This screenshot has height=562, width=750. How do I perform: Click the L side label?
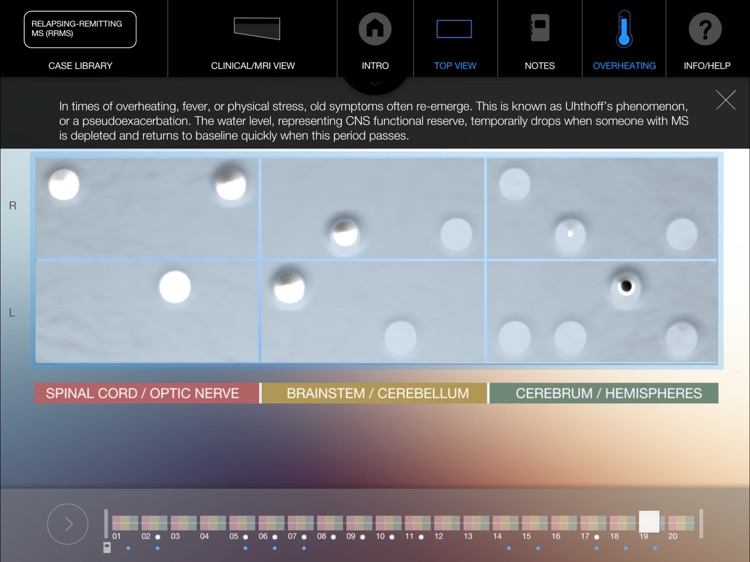click(12, 313)
